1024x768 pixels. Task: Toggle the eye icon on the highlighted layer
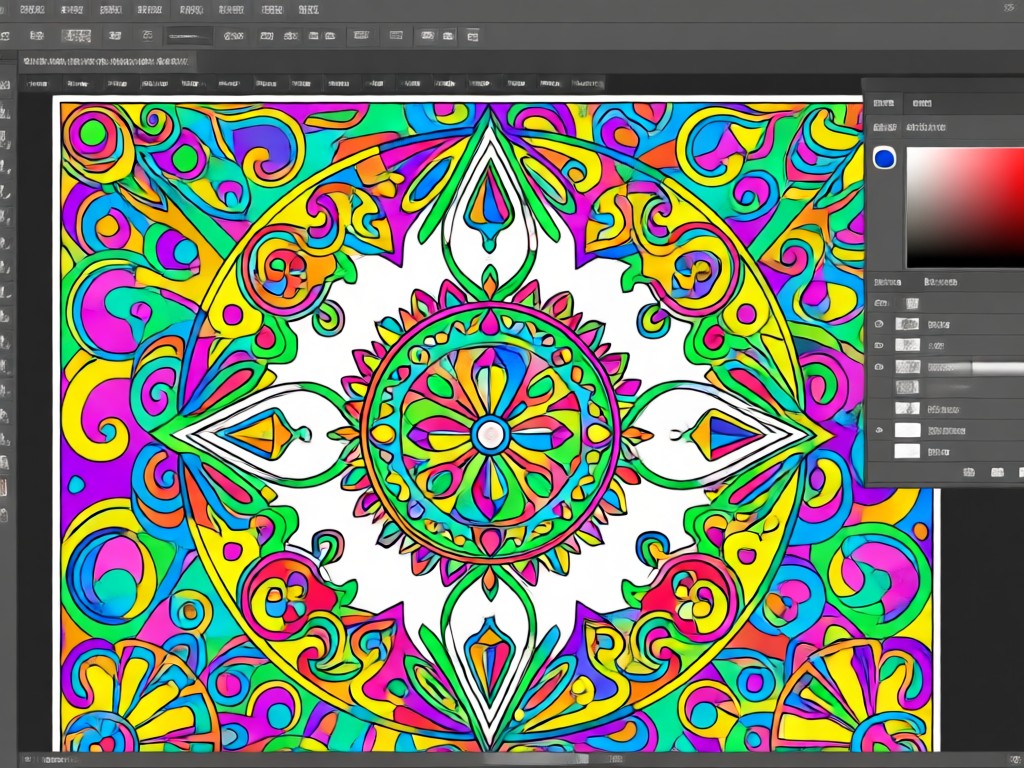click(x=879, y=367)
